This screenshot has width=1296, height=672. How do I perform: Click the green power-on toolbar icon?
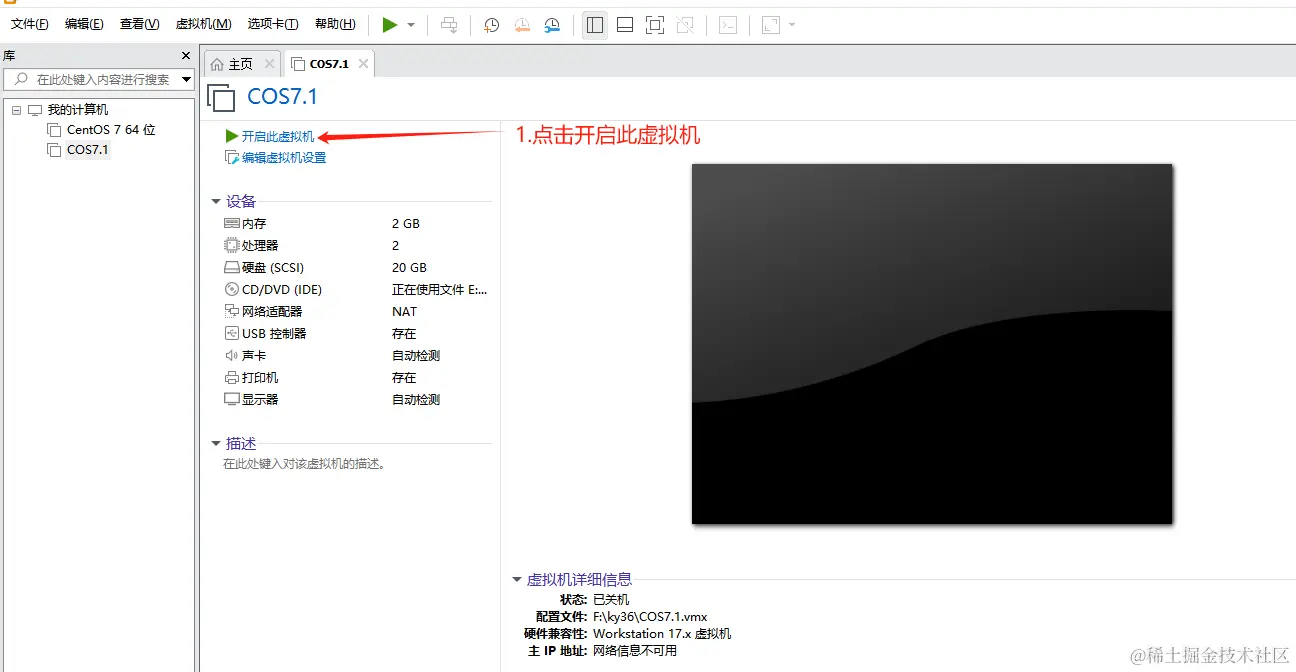click(392, 24)
